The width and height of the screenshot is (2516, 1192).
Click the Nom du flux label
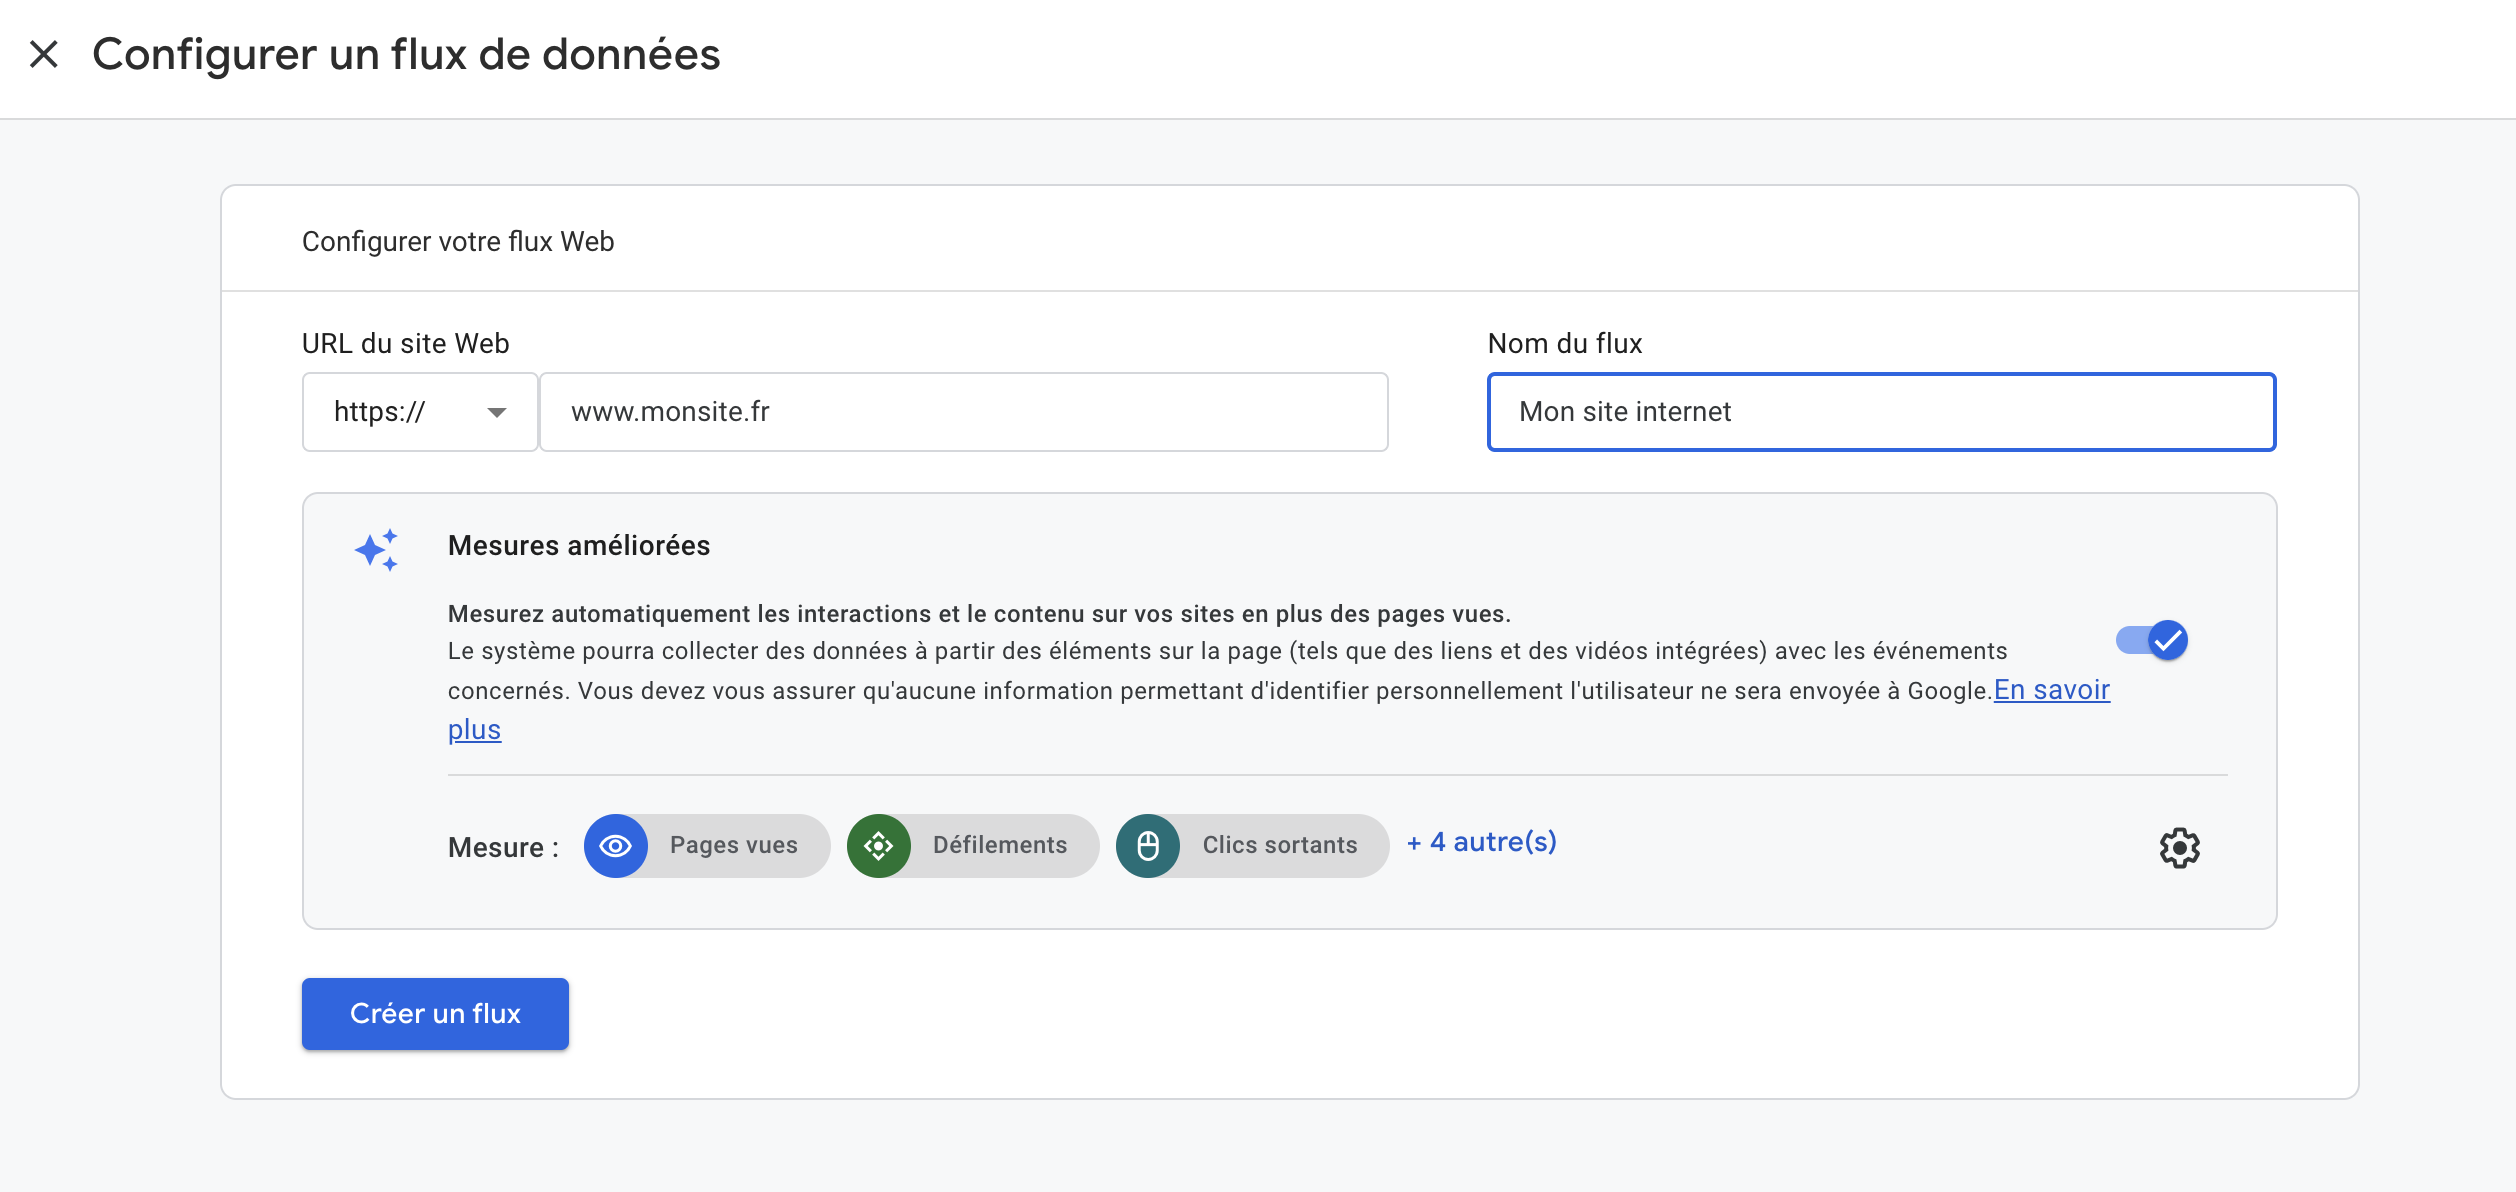pyautogui.click(x=1565, y=343)
